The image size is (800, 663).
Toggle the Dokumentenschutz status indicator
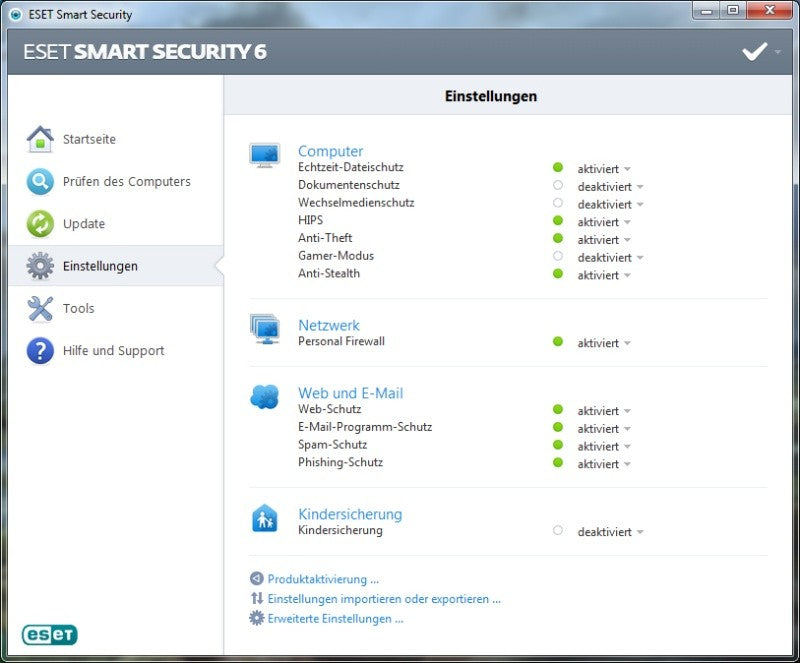(558, 185)
